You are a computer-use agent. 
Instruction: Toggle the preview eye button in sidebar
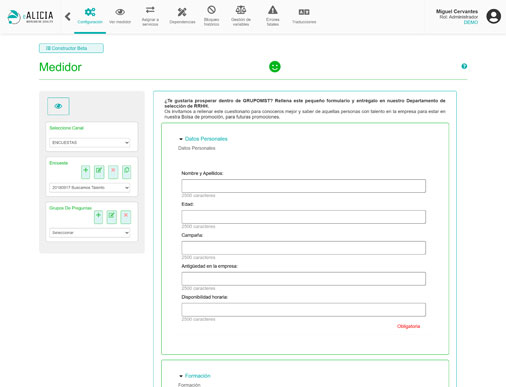click(x=58, y=106)
